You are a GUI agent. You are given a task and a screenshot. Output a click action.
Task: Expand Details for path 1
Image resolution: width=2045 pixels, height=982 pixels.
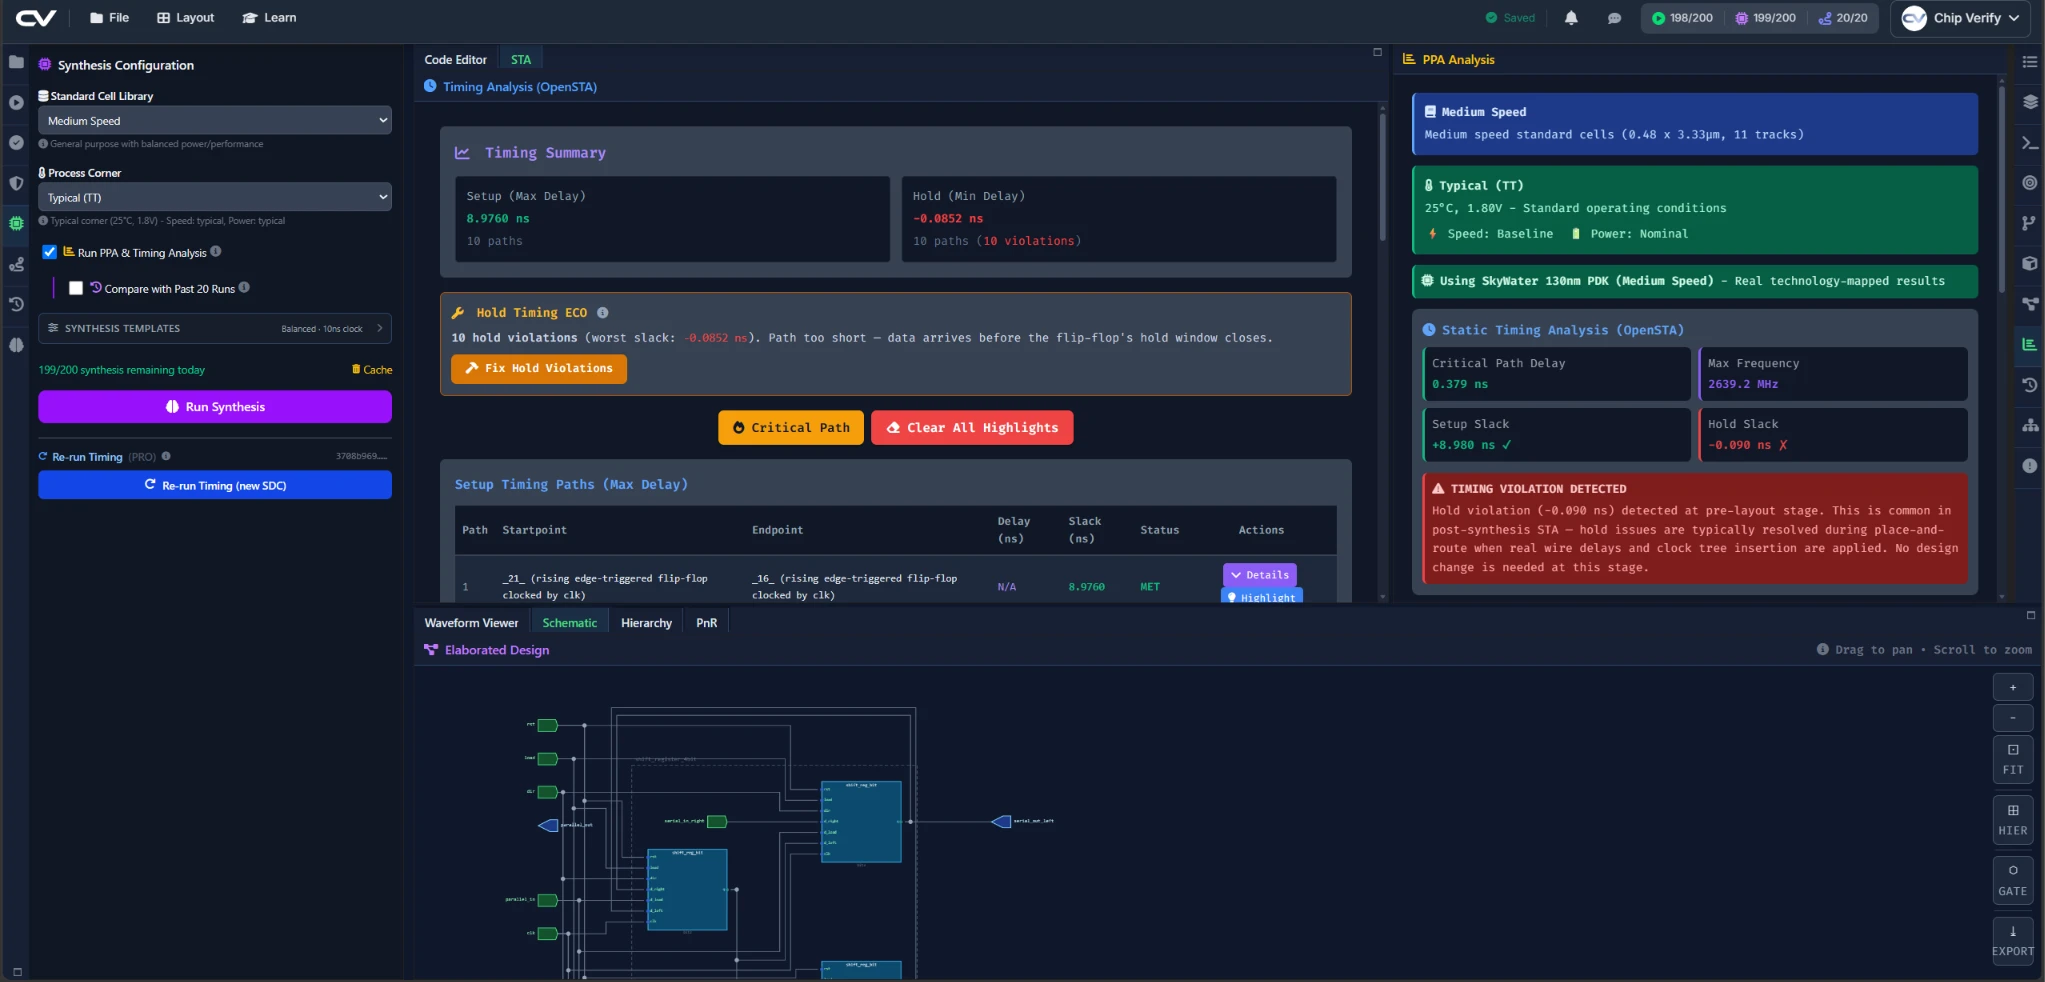click(x=1260, y=575)
